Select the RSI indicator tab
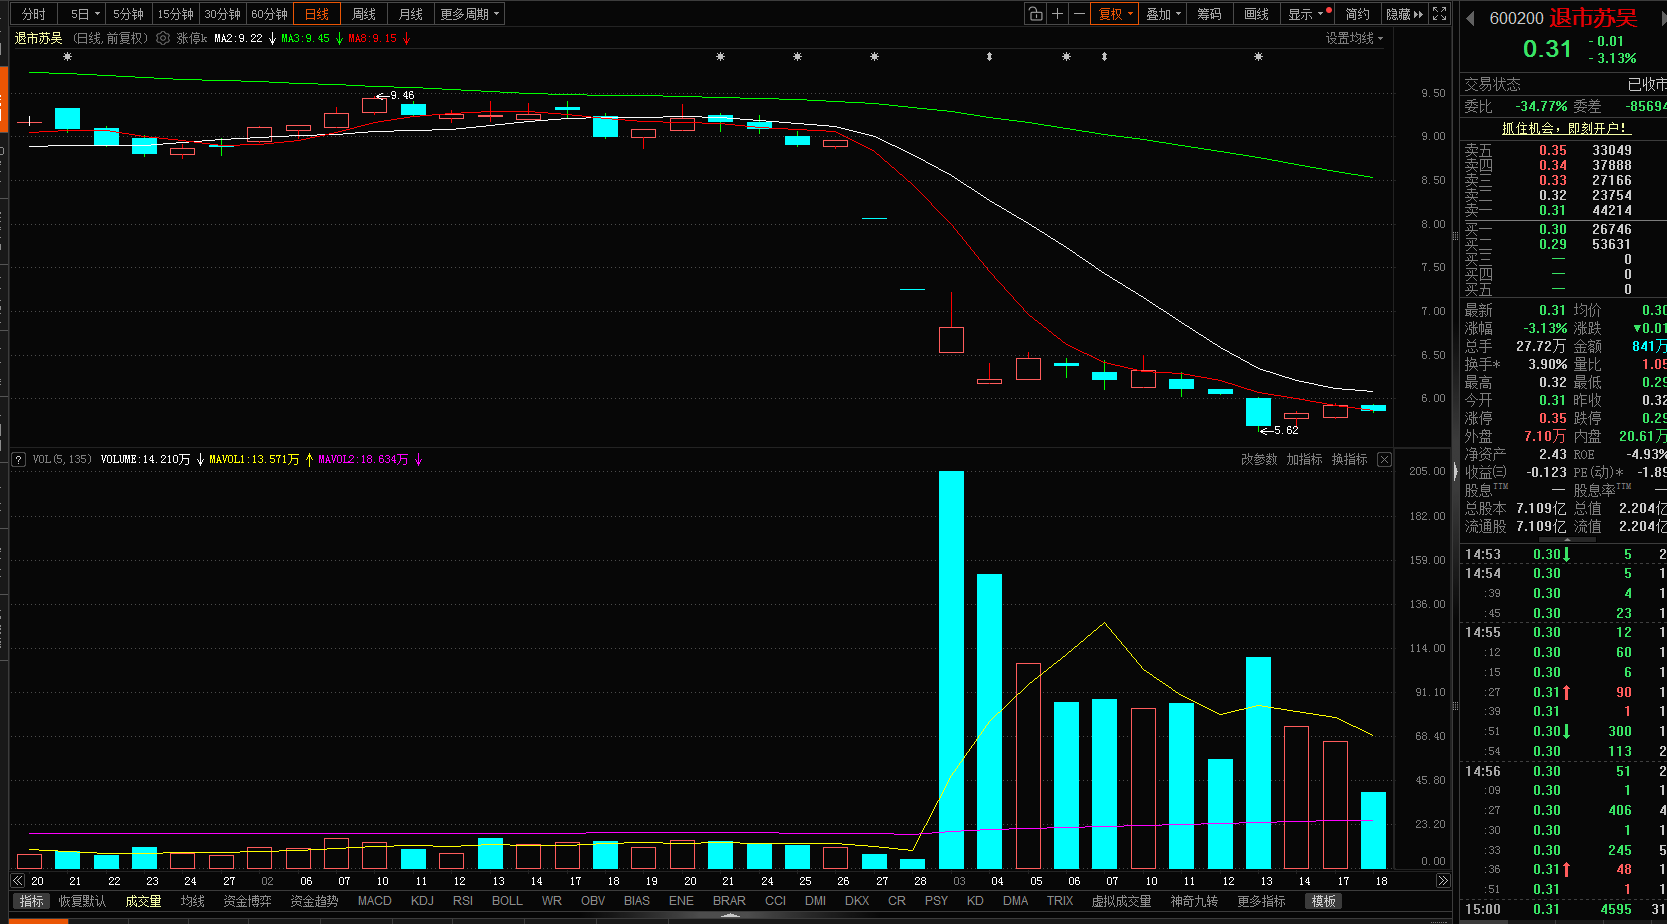This screenshot has height=924, width=1667. point(463,901)
